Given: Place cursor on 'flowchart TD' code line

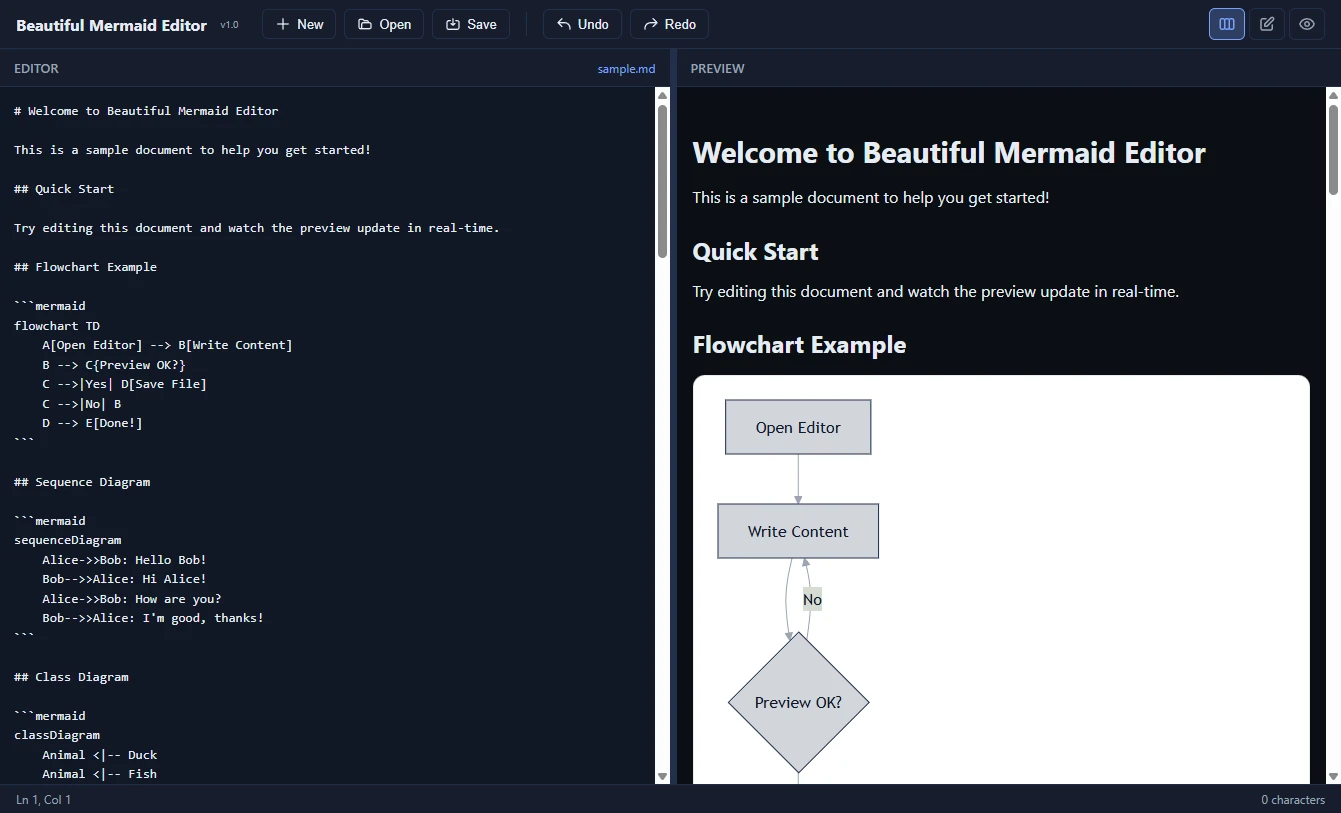Looking at the screenshot, I should click(57, 326).
